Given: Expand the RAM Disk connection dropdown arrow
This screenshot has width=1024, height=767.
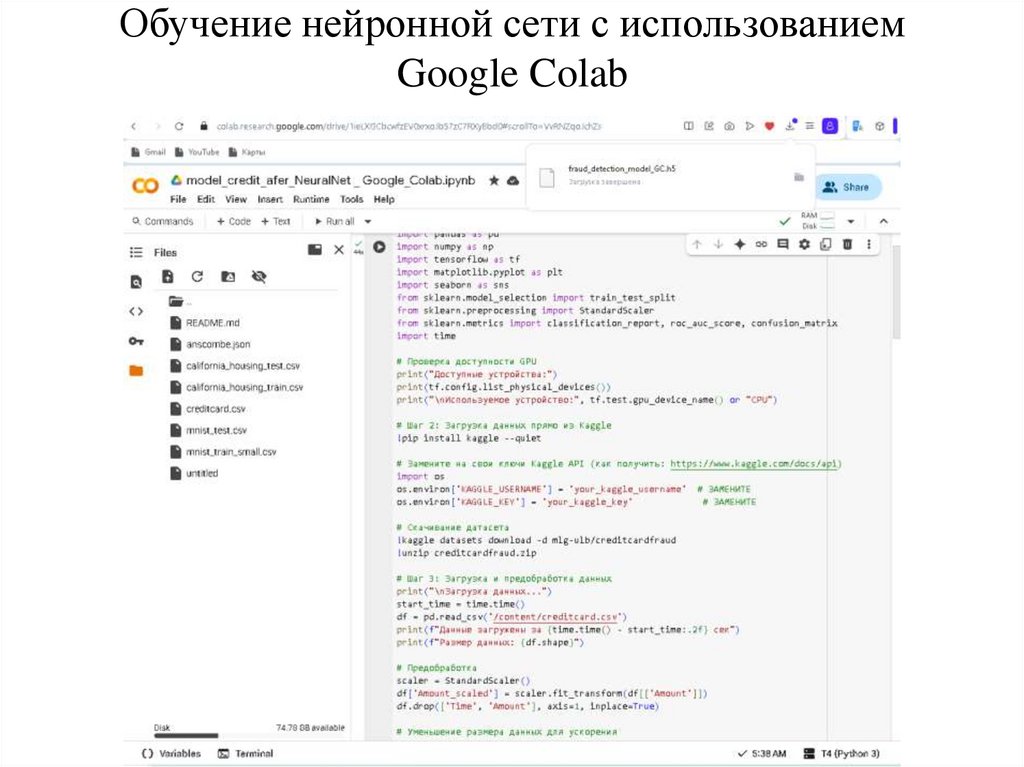Looking at the screenshot, I should [850, 221].
